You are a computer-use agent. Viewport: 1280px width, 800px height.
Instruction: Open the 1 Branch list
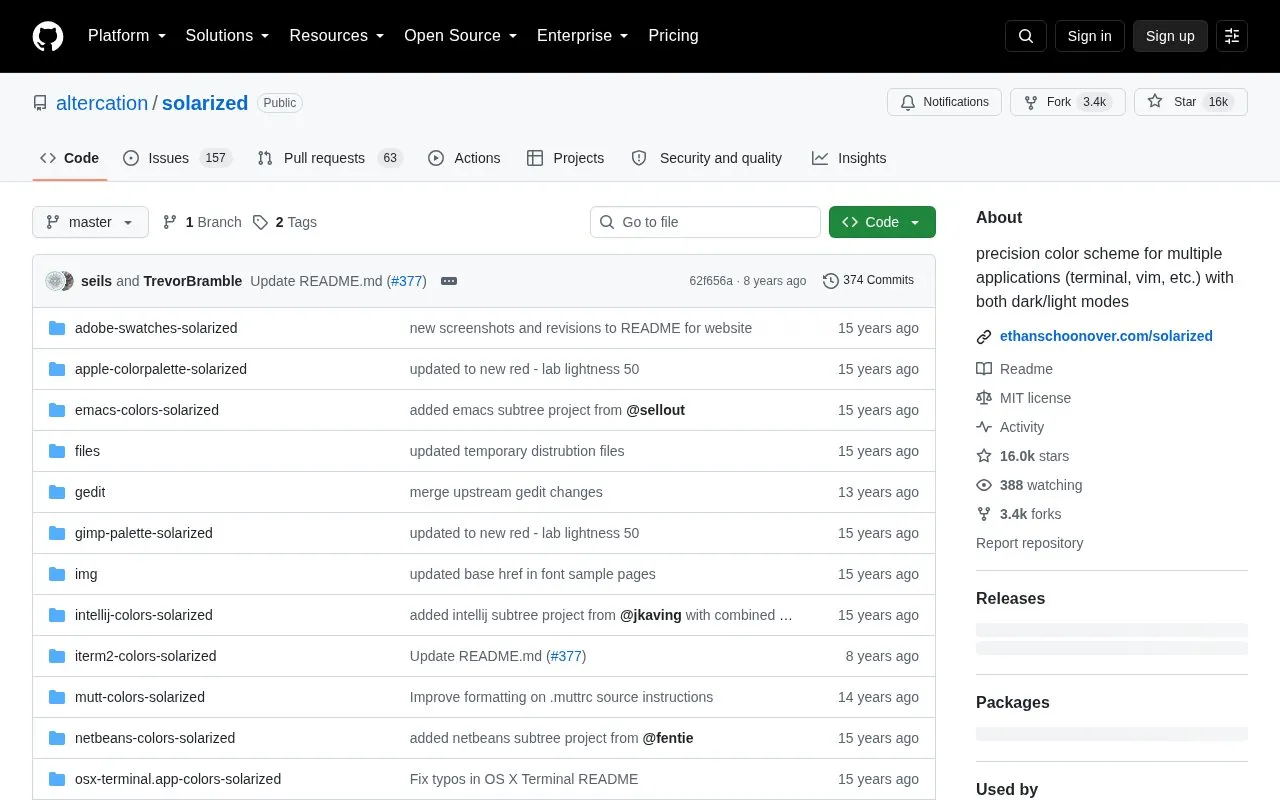point(202,222)
